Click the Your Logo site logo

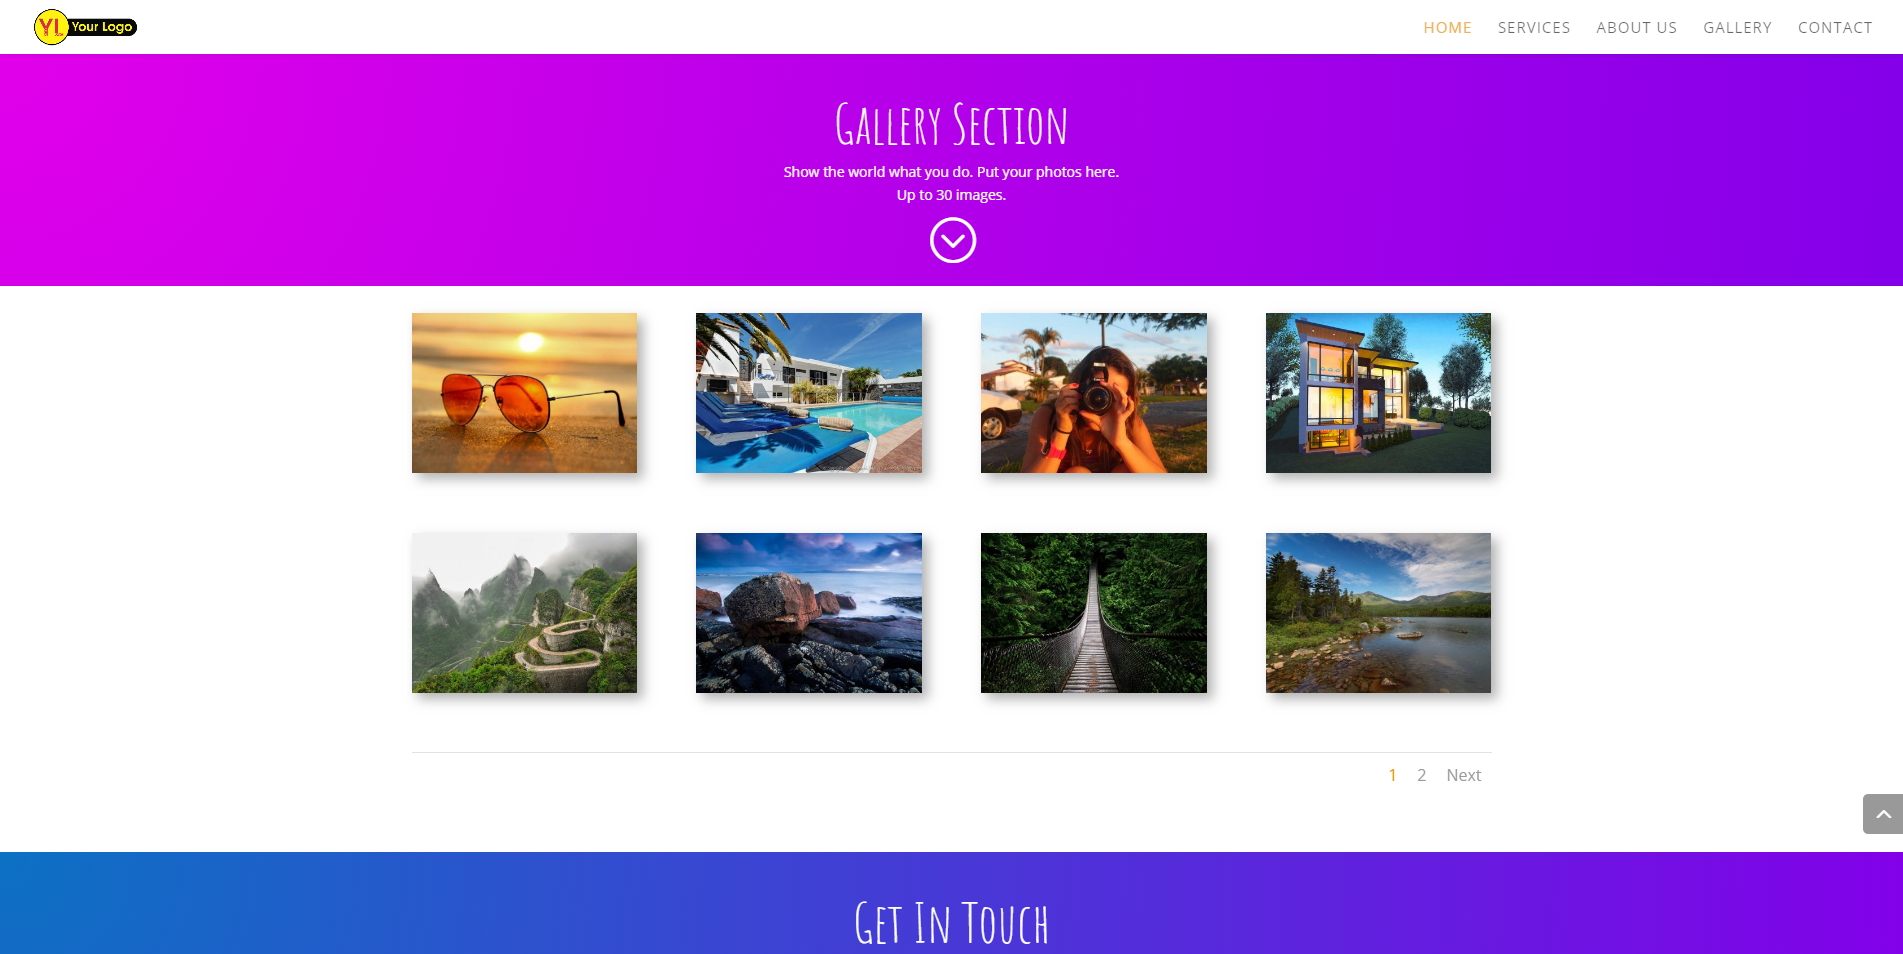click(x=85, y=27)
